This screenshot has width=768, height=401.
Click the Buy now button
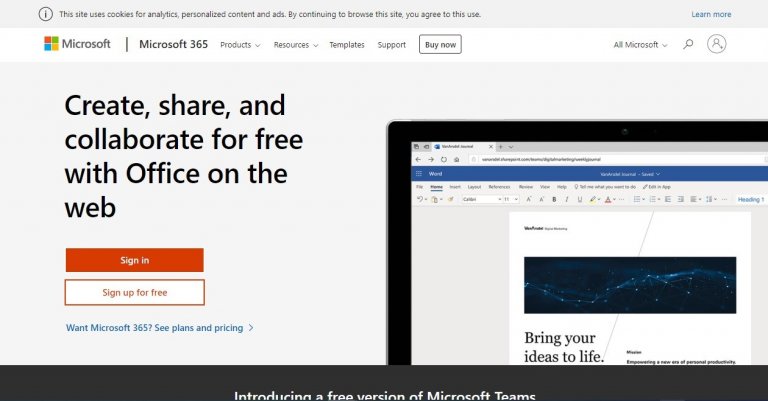point(440,45)
